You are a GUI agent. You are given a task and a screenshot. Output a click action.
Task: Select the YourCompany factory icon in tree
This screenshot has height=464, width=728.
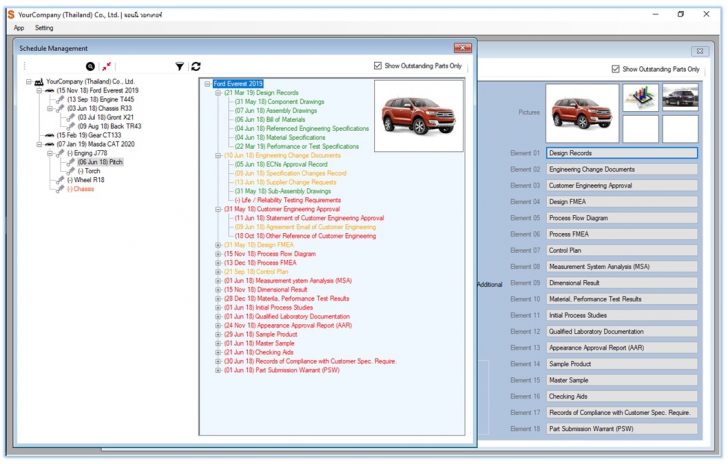39,81
